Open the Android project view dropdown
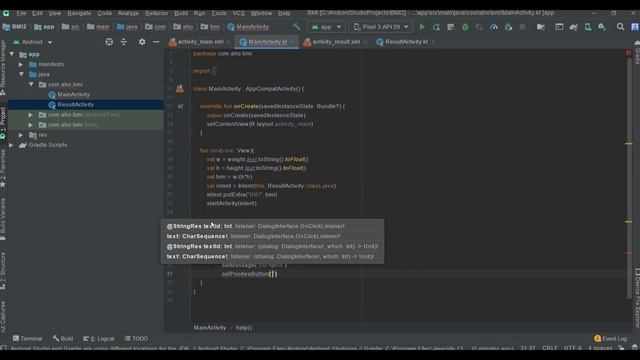Viewport: 640px width, 360px height. pyautogui.click(x=33, y=42)
